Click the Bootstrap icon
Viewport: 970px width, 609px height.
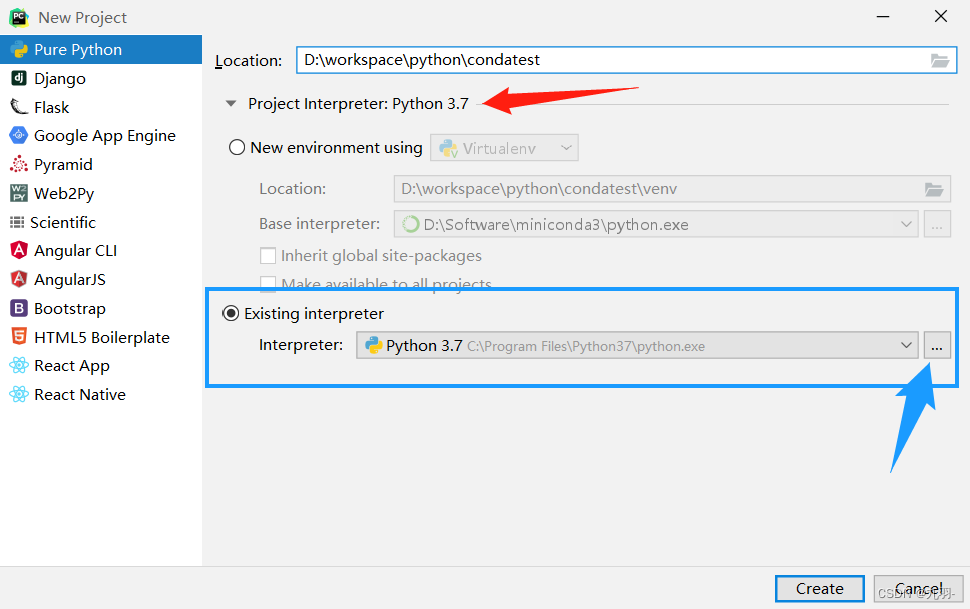tap(19, 308)
